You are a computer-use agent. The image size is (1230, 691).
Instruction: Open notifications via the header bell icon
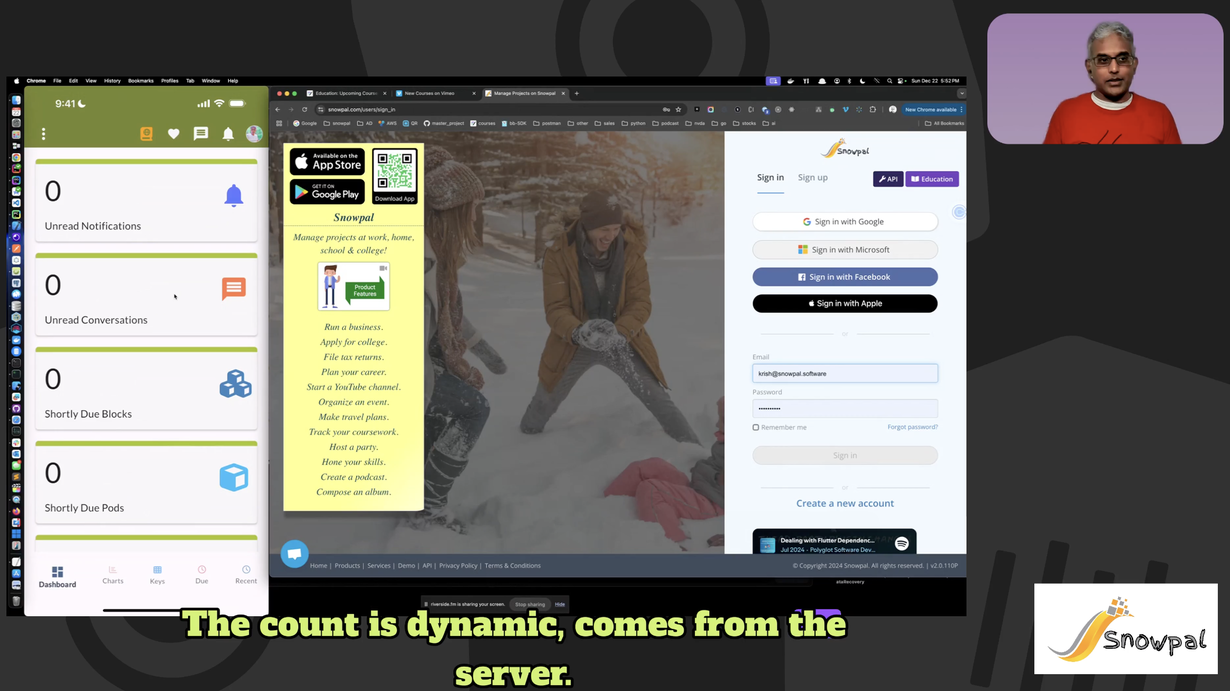pyautogui.click(x=228, y=134)
